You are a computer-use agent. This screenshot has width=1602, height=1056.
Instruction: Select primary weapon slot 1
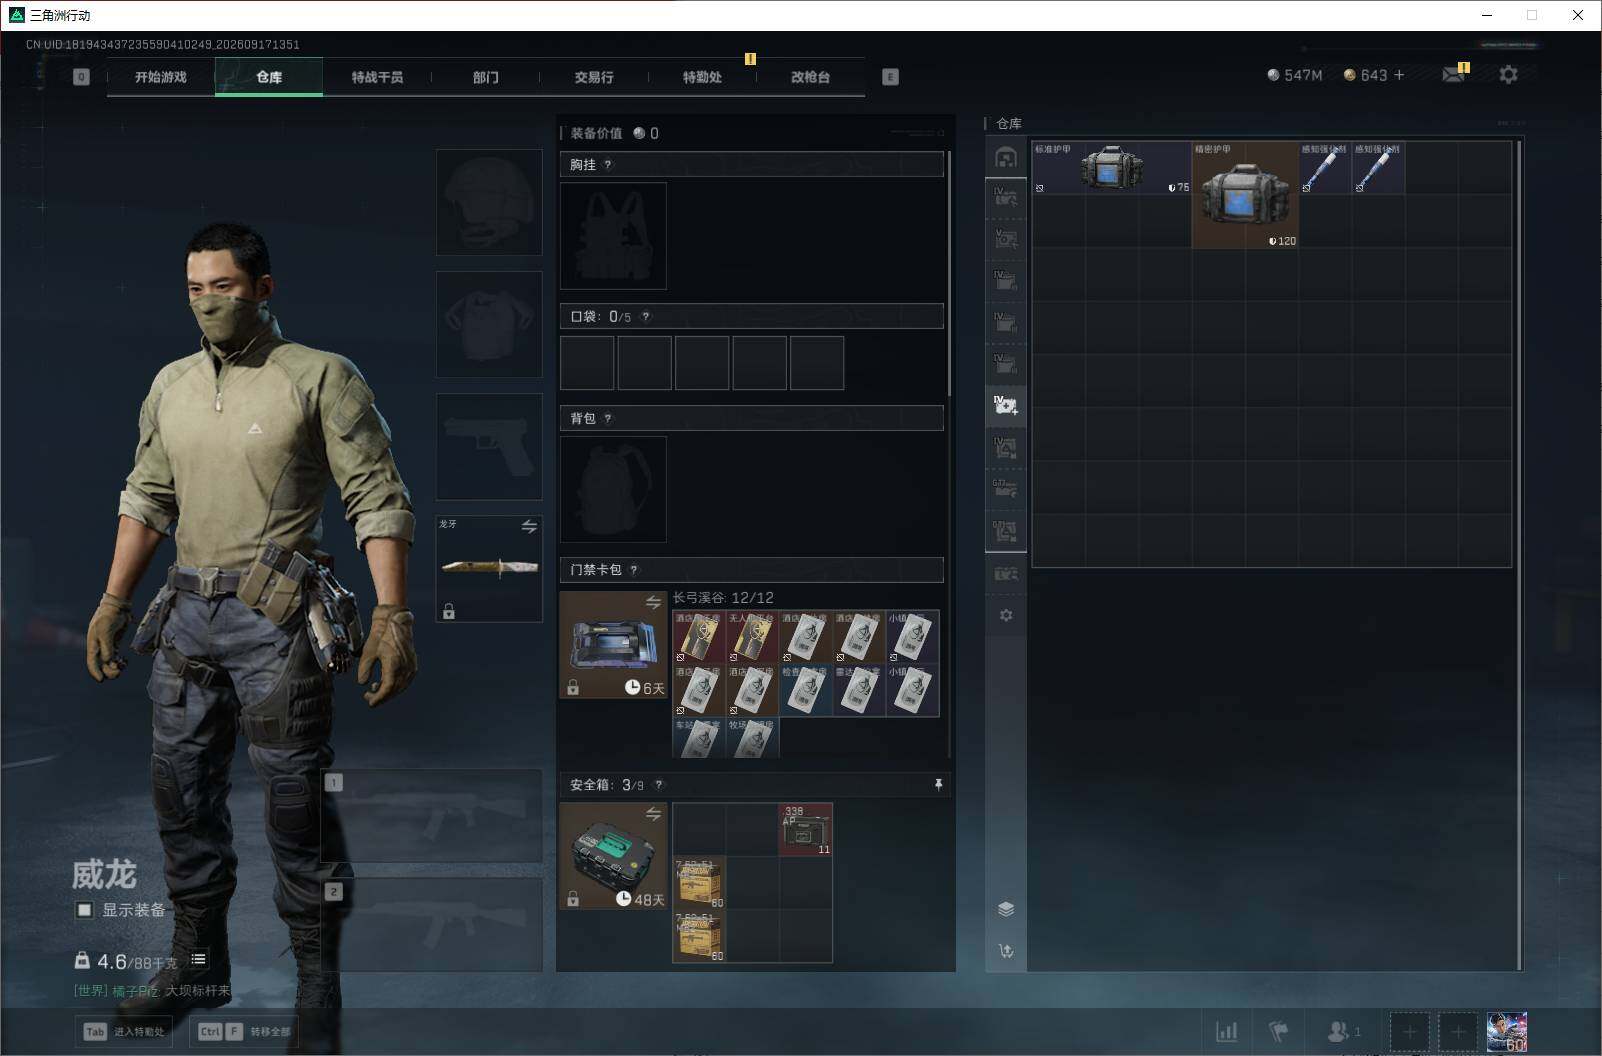(431, 816)
